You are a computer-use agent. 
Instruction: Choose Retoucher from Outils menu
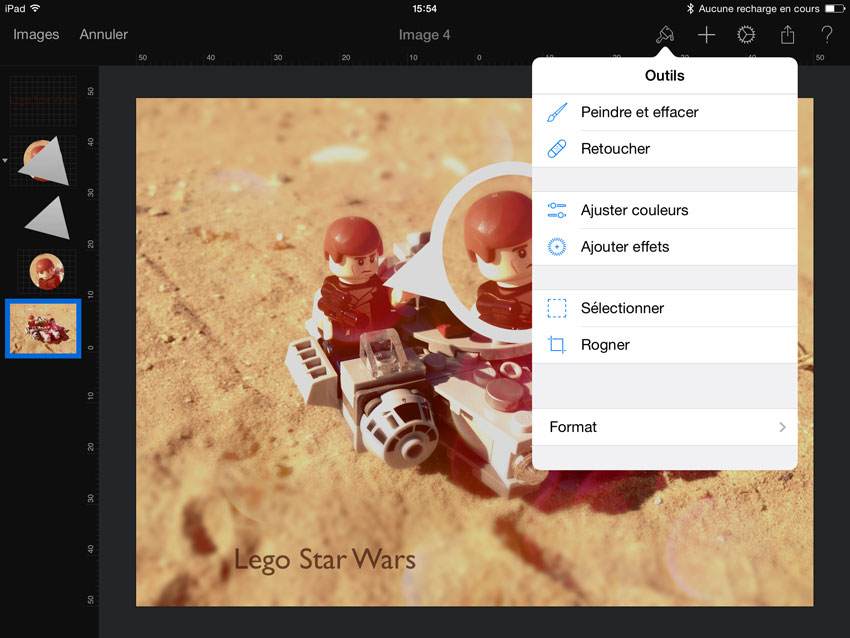pos(665,149)
